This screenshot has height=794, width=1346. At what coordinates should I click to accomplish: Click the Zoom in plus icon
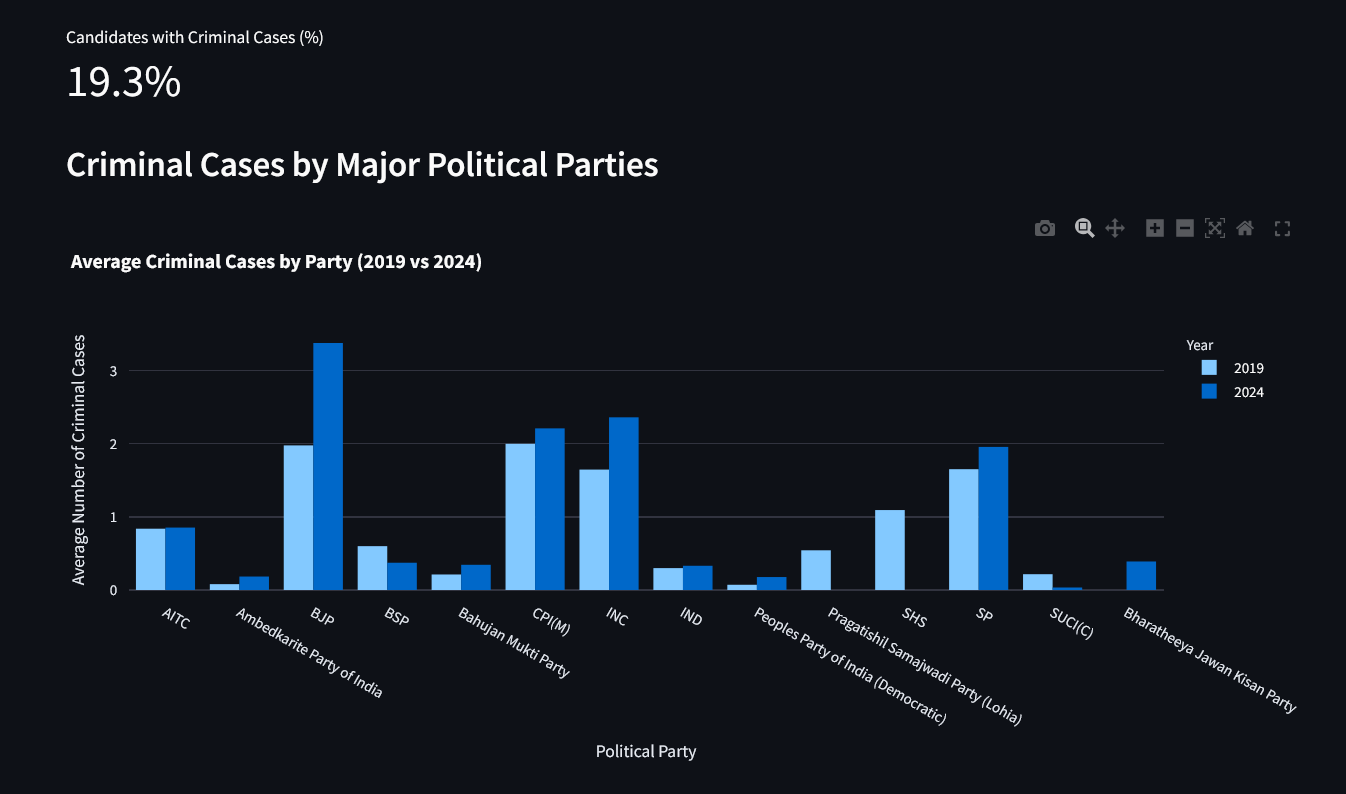(1155, 228)
